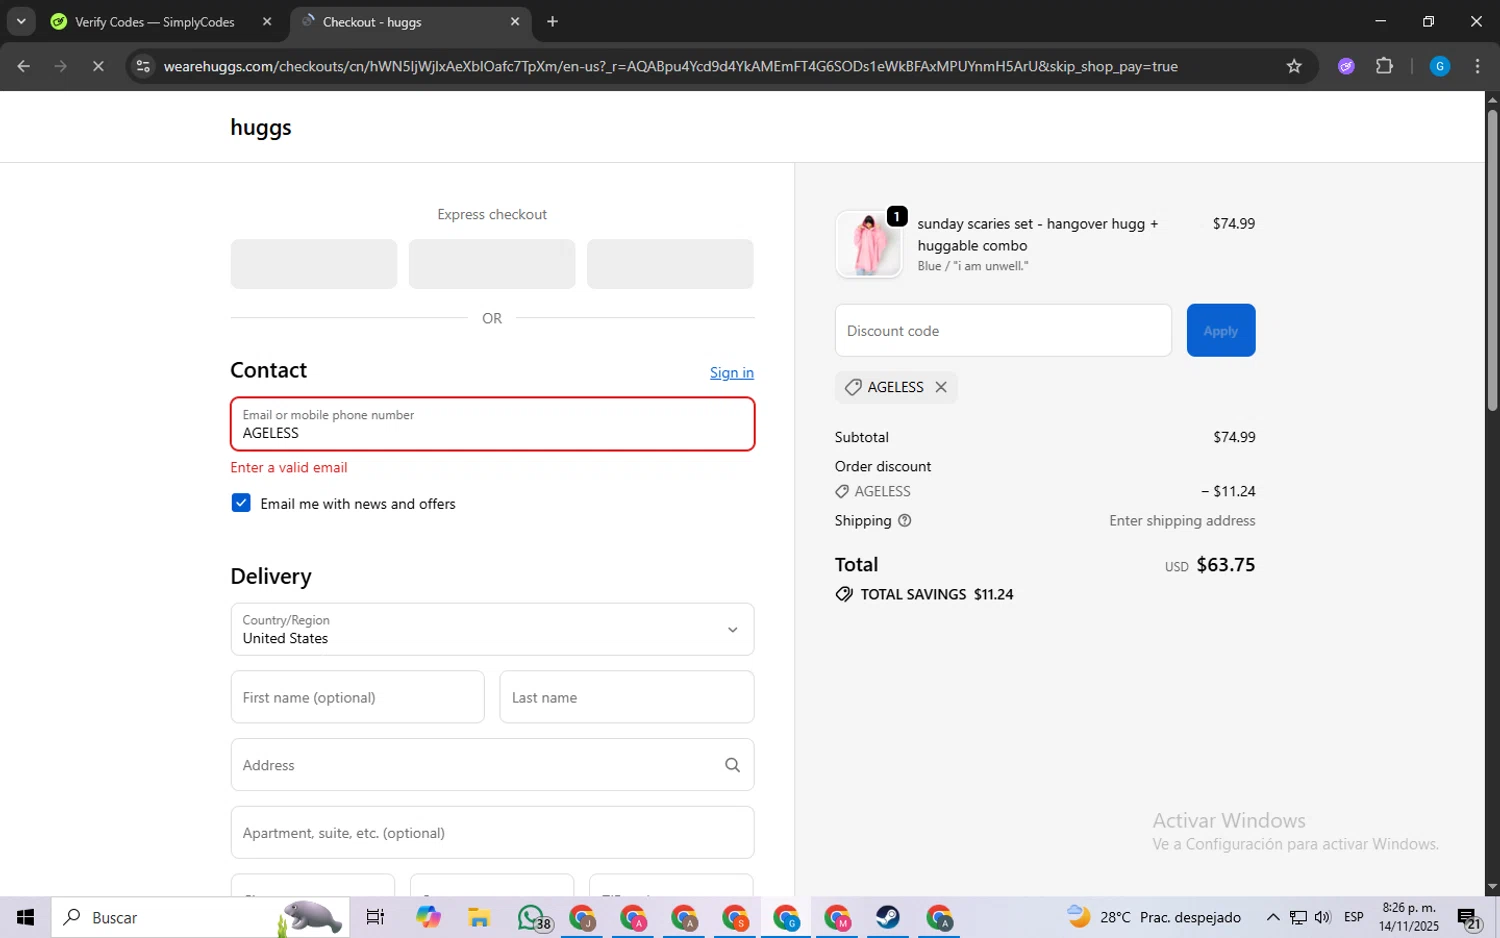1500x938 pixels.
Task: Click the Apartment, suite, etc. field
Action: coord(492,832)
